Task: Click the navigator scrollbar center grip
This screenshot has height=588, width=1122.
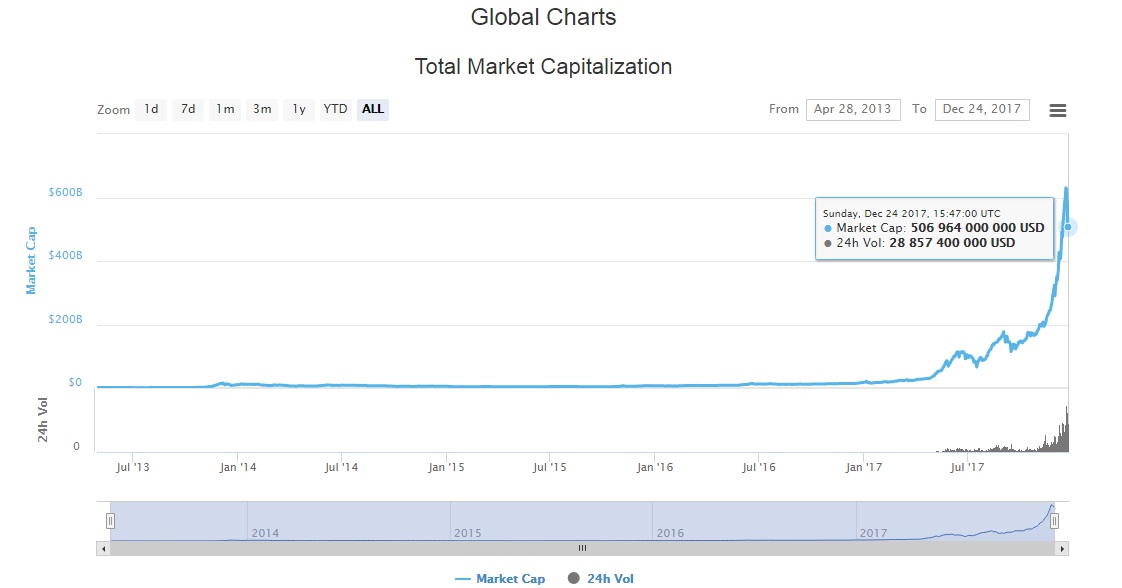Action: (582, 548)
